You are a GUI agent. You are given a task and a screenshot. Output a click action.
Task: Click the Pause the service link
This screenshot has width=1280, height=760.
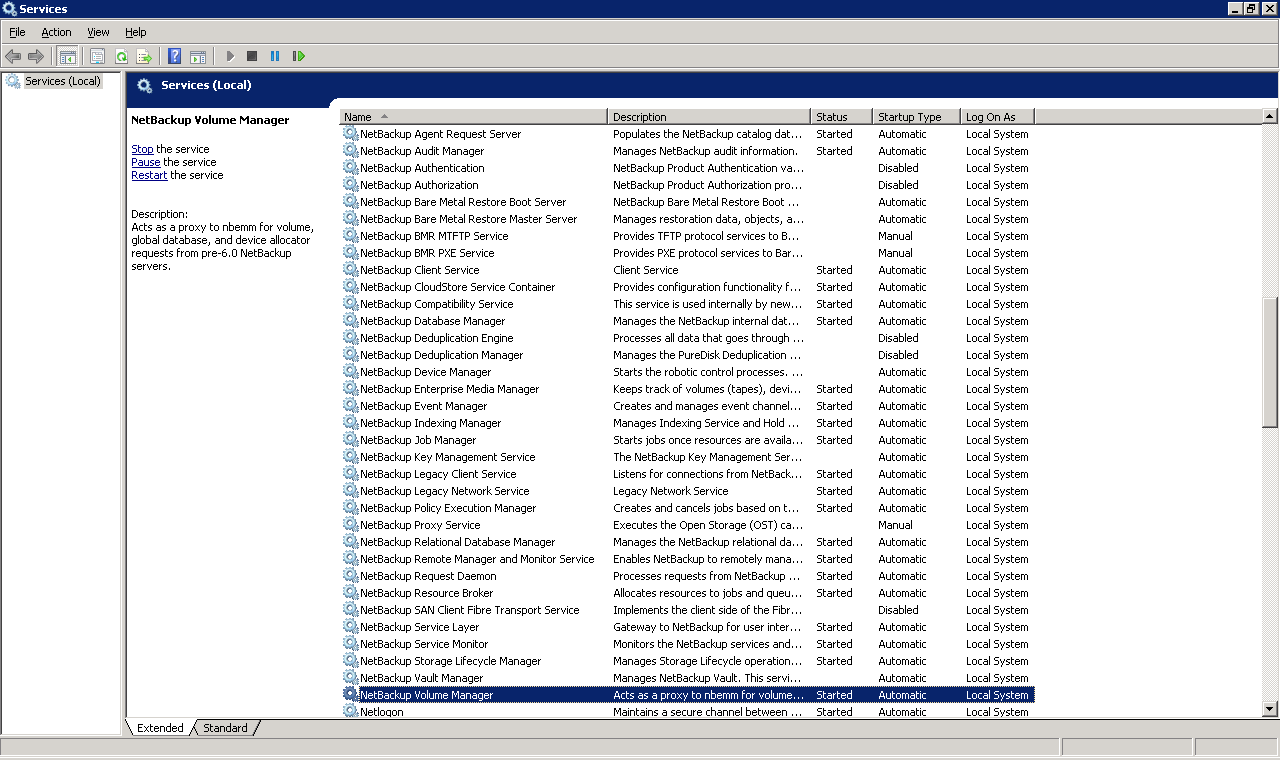tap(145, 162)
